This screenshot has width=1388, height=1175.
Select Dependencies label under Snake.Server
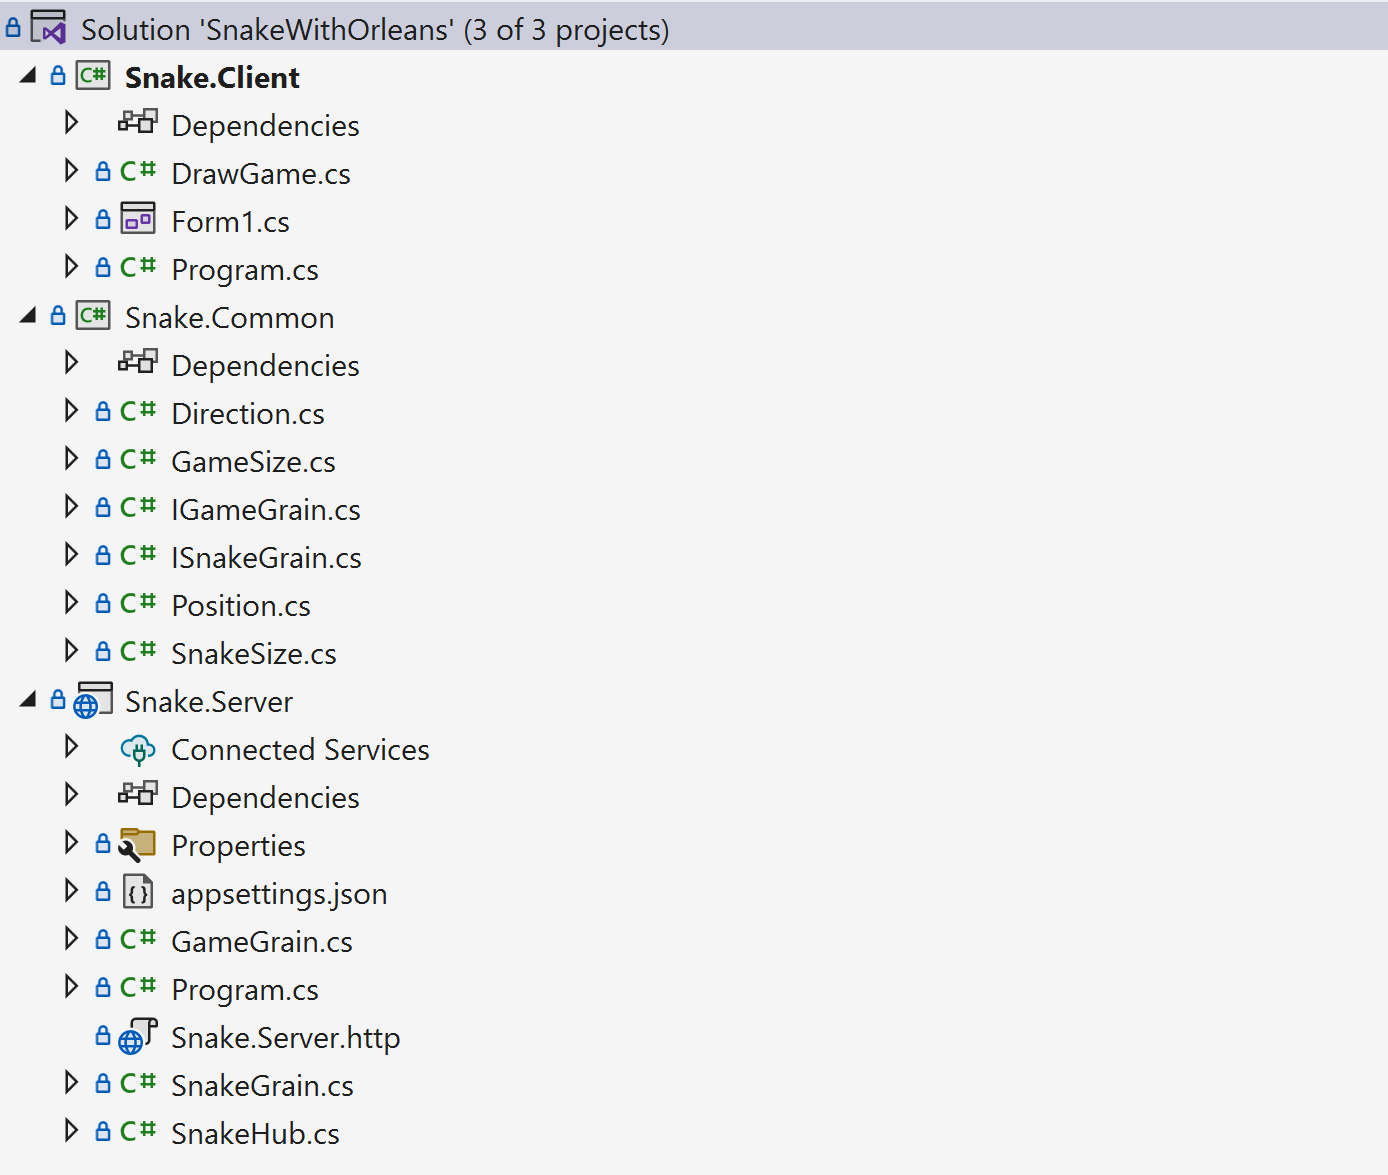click(265, 798)
